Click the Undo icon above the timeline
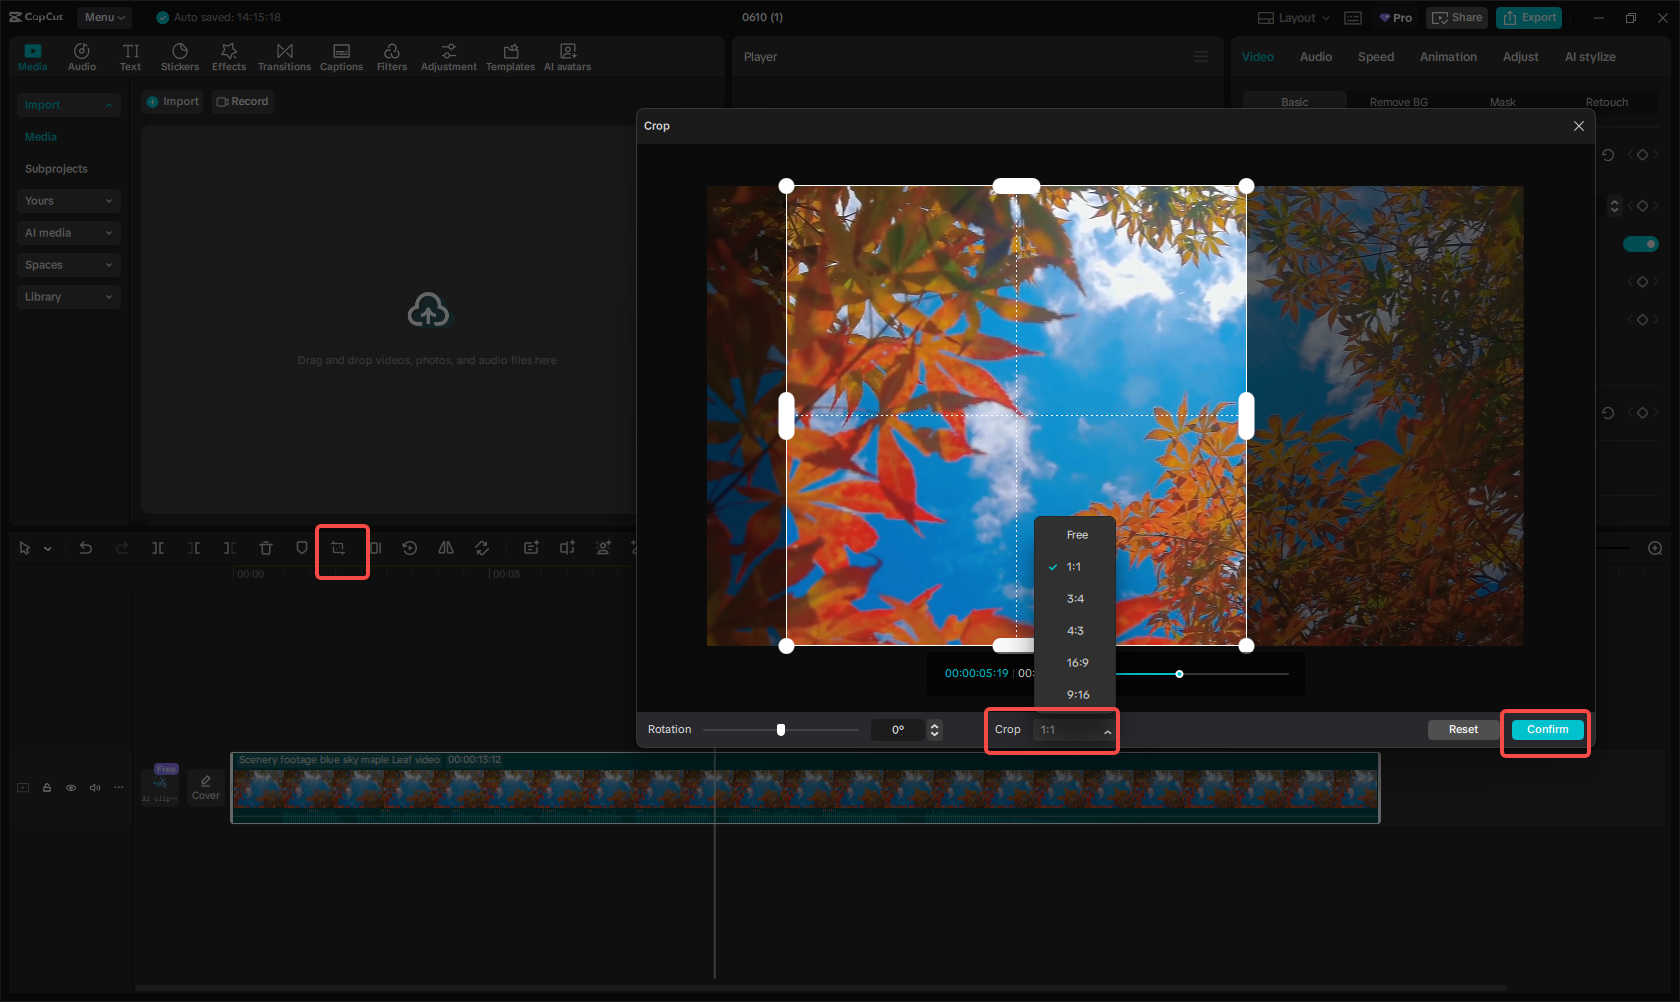Viewport: 1680px width, 1002px height. coord(85,549)
